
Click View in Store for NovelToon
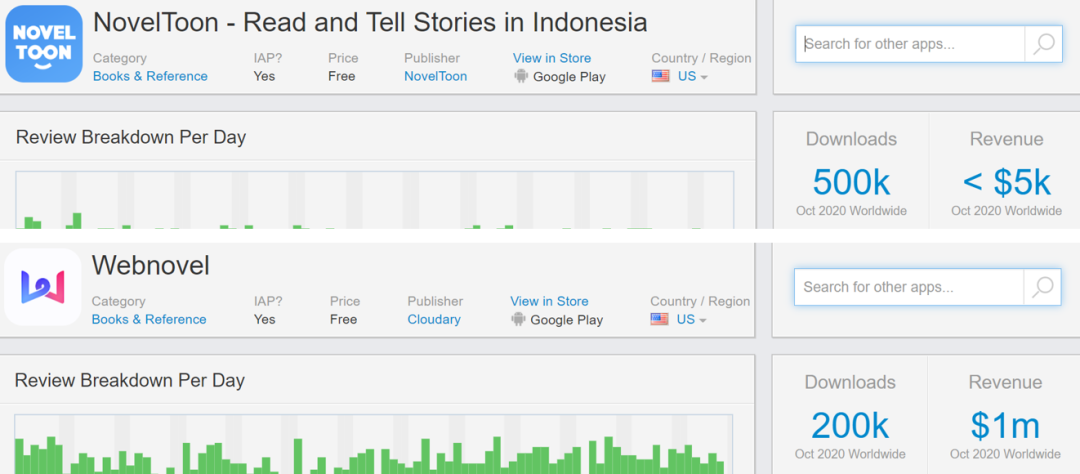click(x=552, y=58)
